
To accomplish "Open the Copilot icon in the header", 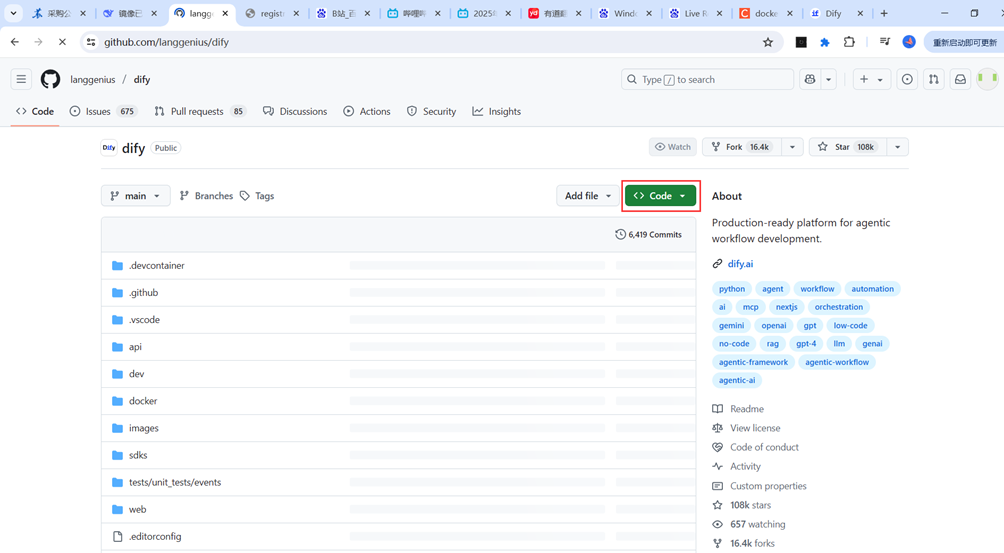I will point(810,79).
